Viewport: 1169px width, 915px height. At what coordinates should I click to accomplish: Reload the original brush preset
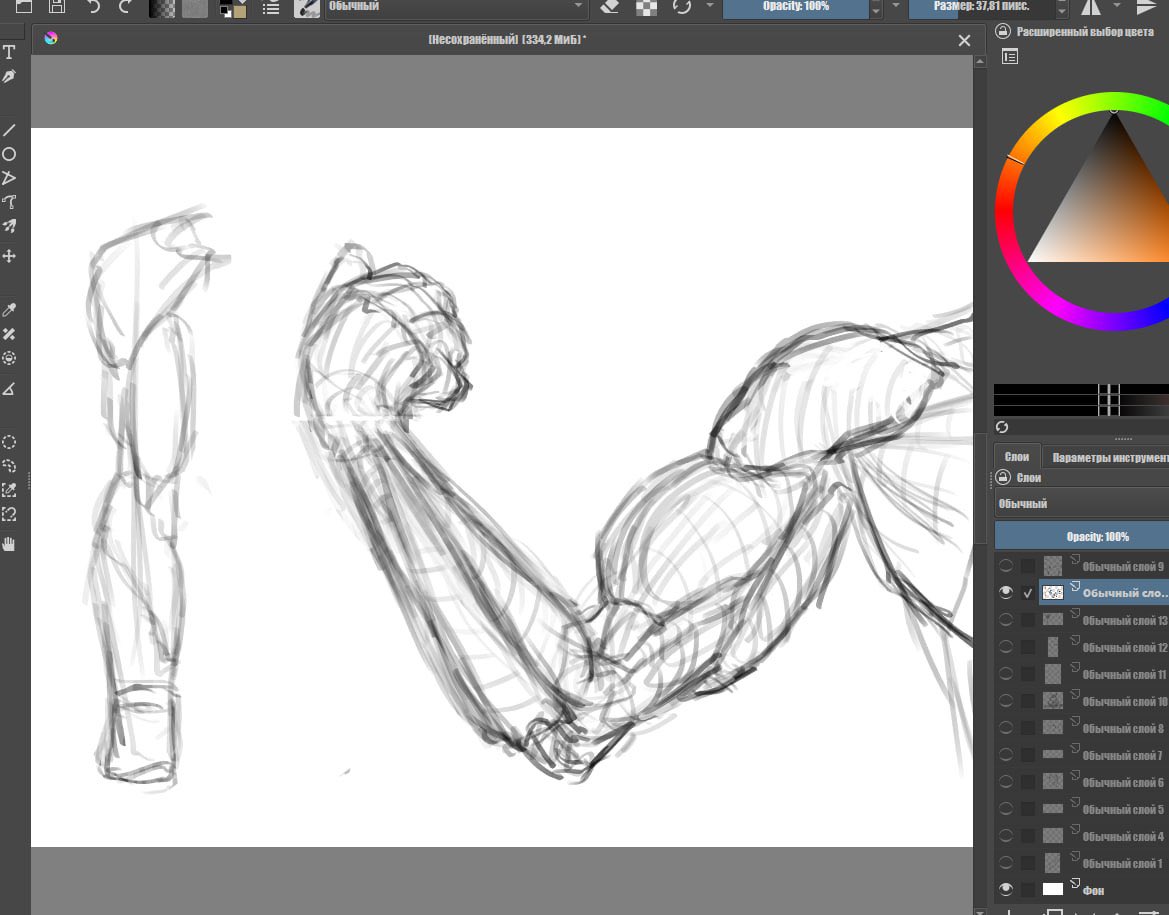point(681,7)
